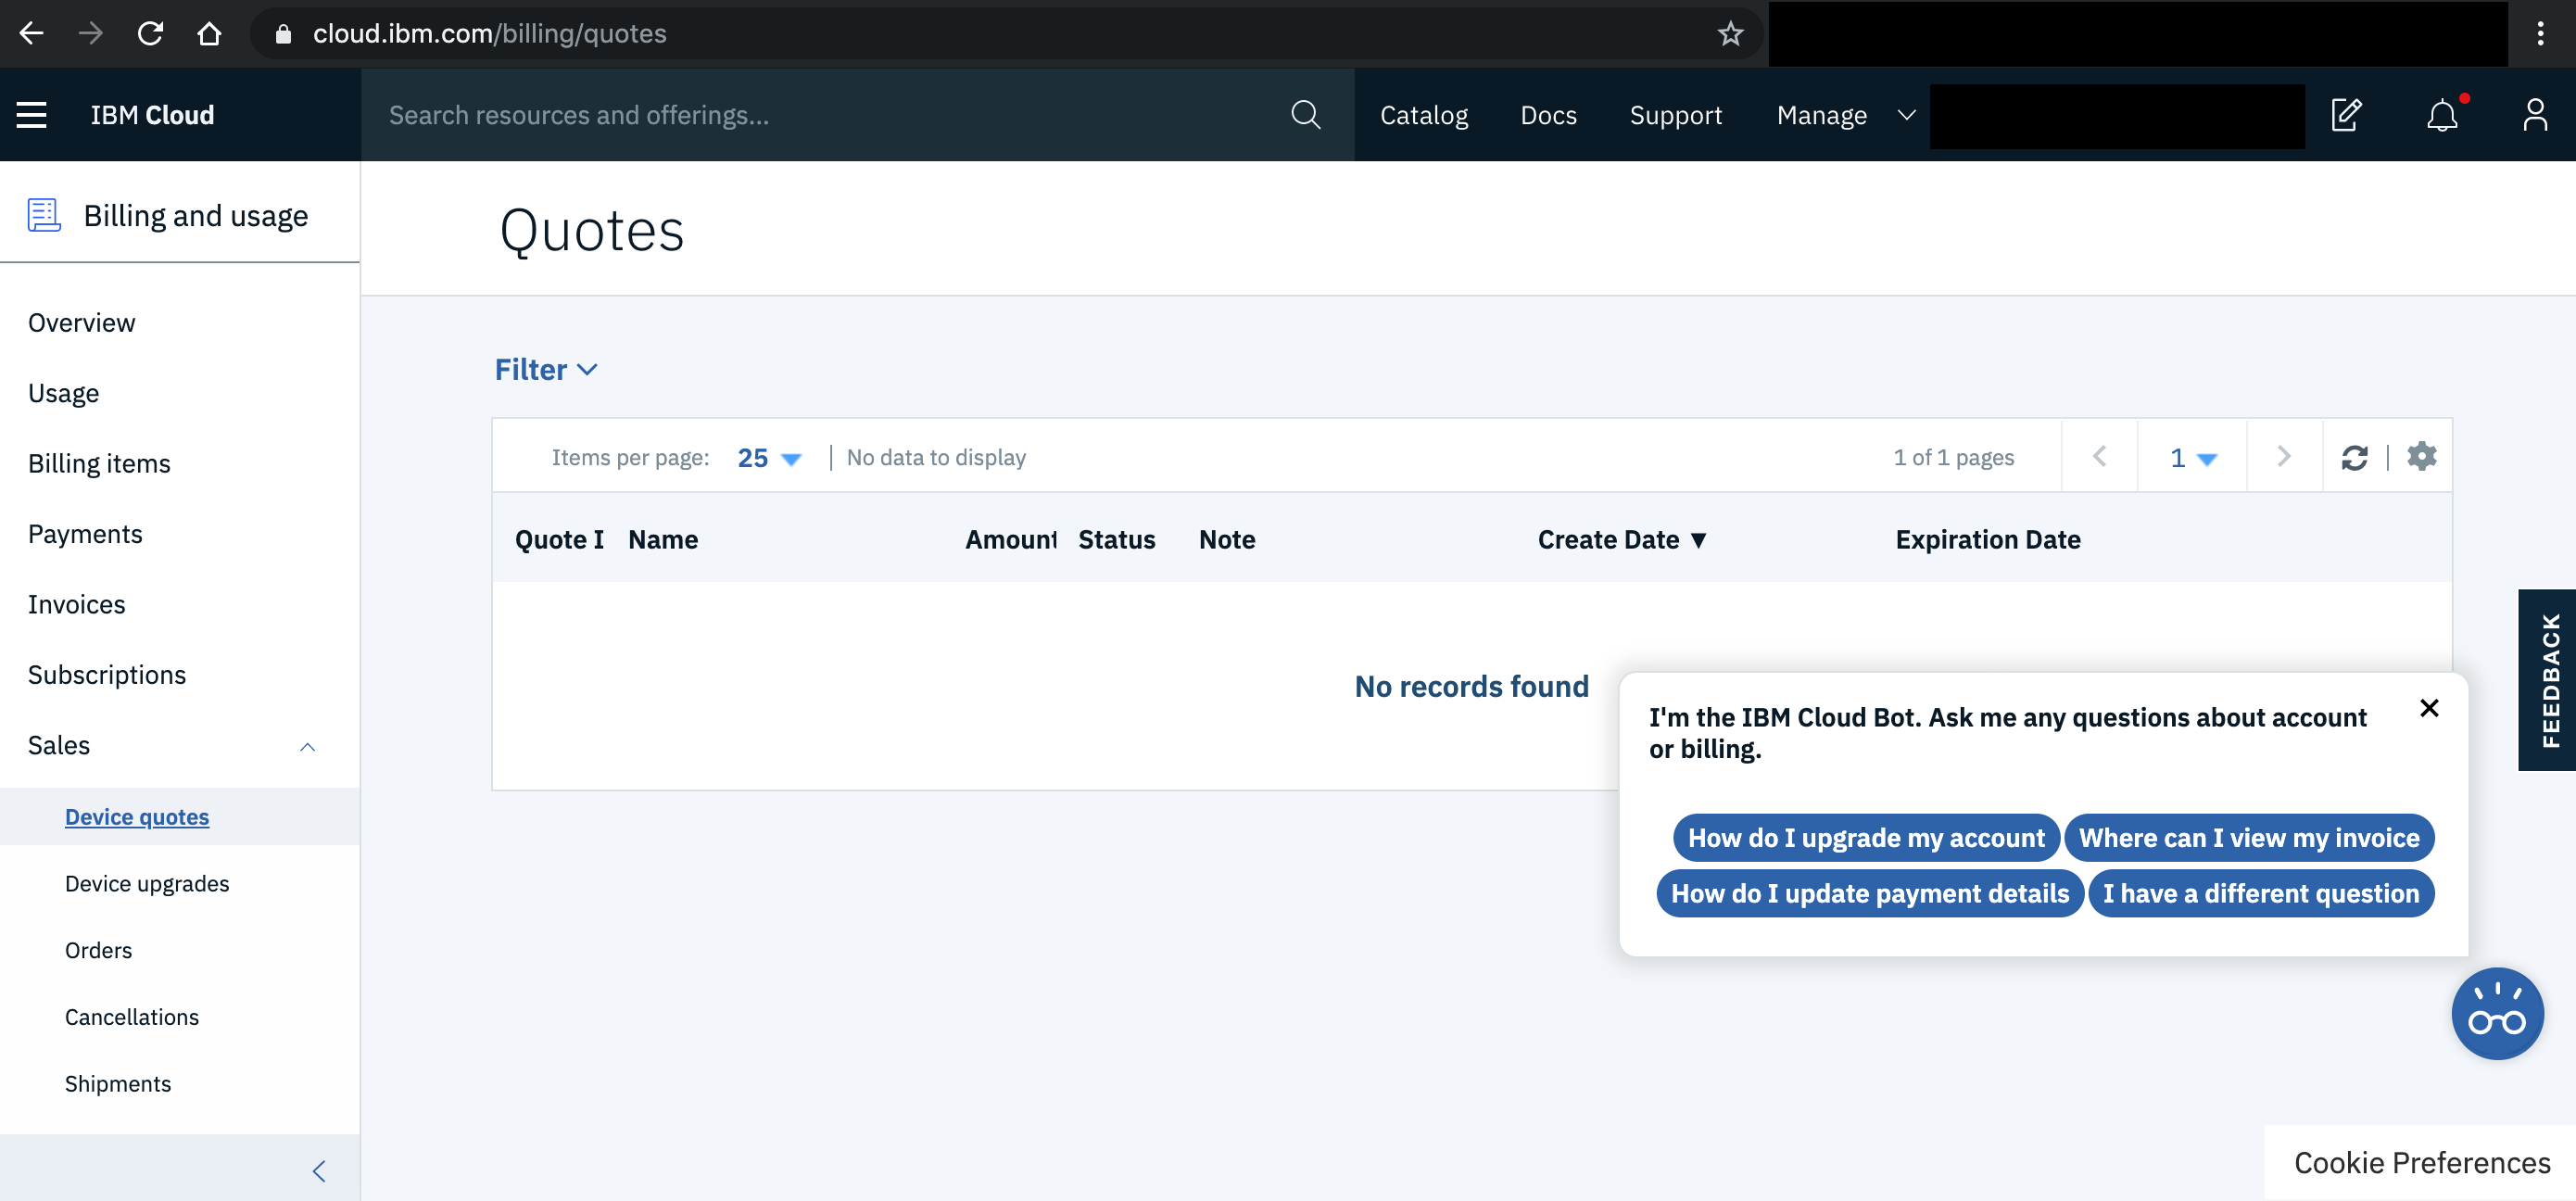The height and width of the screenshot is (1201, 2576).
Task: Click the Status column header
Action: click(x=1116, y=540)
